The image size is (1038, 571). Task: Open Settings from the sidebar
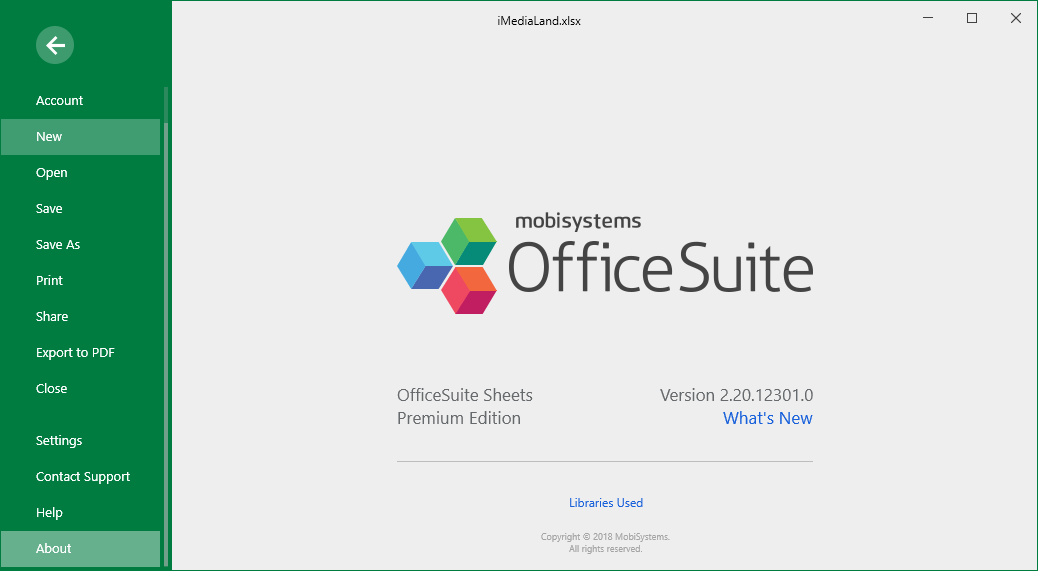(80, 441)
